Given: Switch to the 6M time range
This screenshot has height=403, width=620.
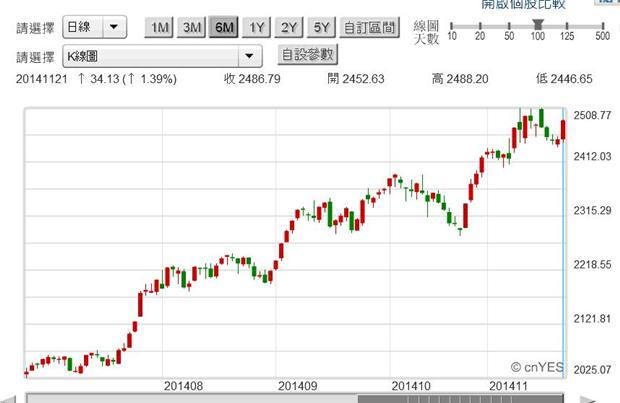Looking at the screenshot, I should tap(224, 28).
